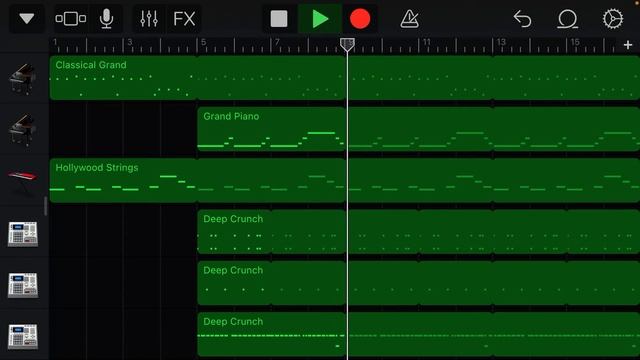Switch to the instrument view button

71,18
